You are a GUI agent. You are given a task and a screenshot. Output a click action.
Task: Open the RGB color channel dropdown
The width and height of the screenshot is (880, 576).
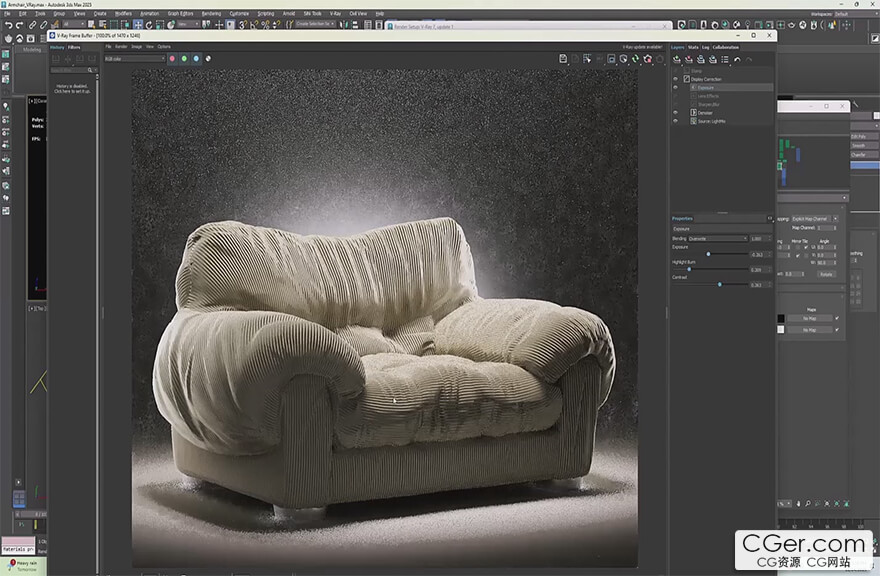[x=134, y=59]
